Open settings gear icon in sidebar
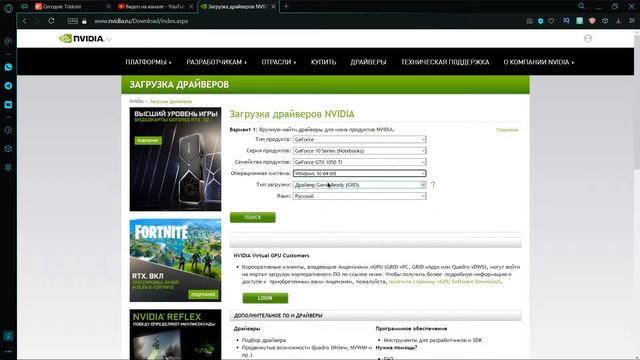The image size is (640, 360). click(x=8, y=167)
